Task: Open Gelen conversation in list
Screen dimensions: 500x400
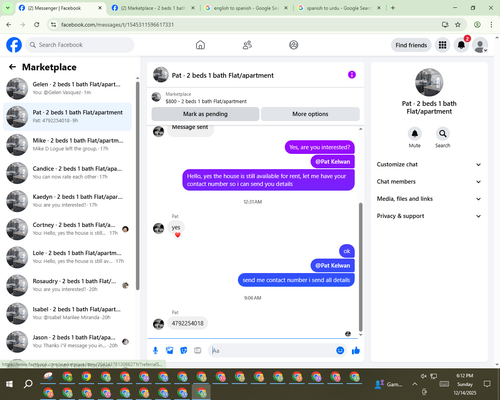Action: click(x=68, y=88)
